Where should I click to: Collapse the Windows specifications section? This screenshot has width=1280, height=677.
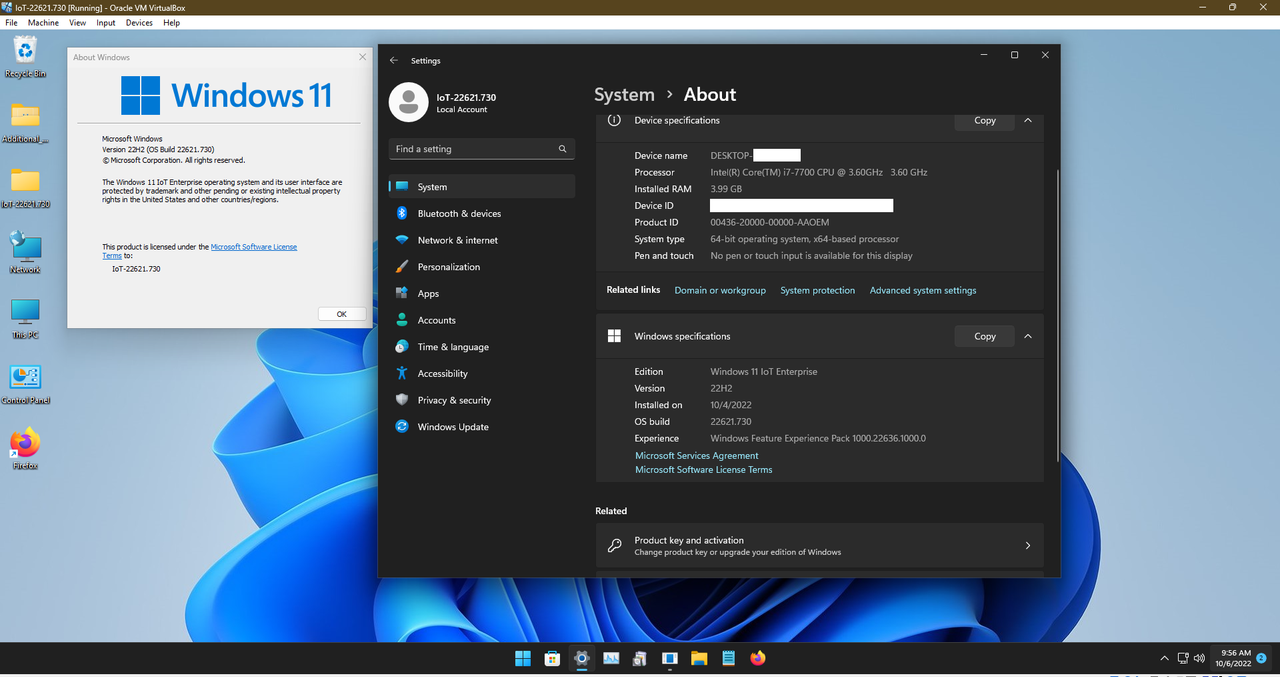pyautogui.click(x=1027, y=336)
